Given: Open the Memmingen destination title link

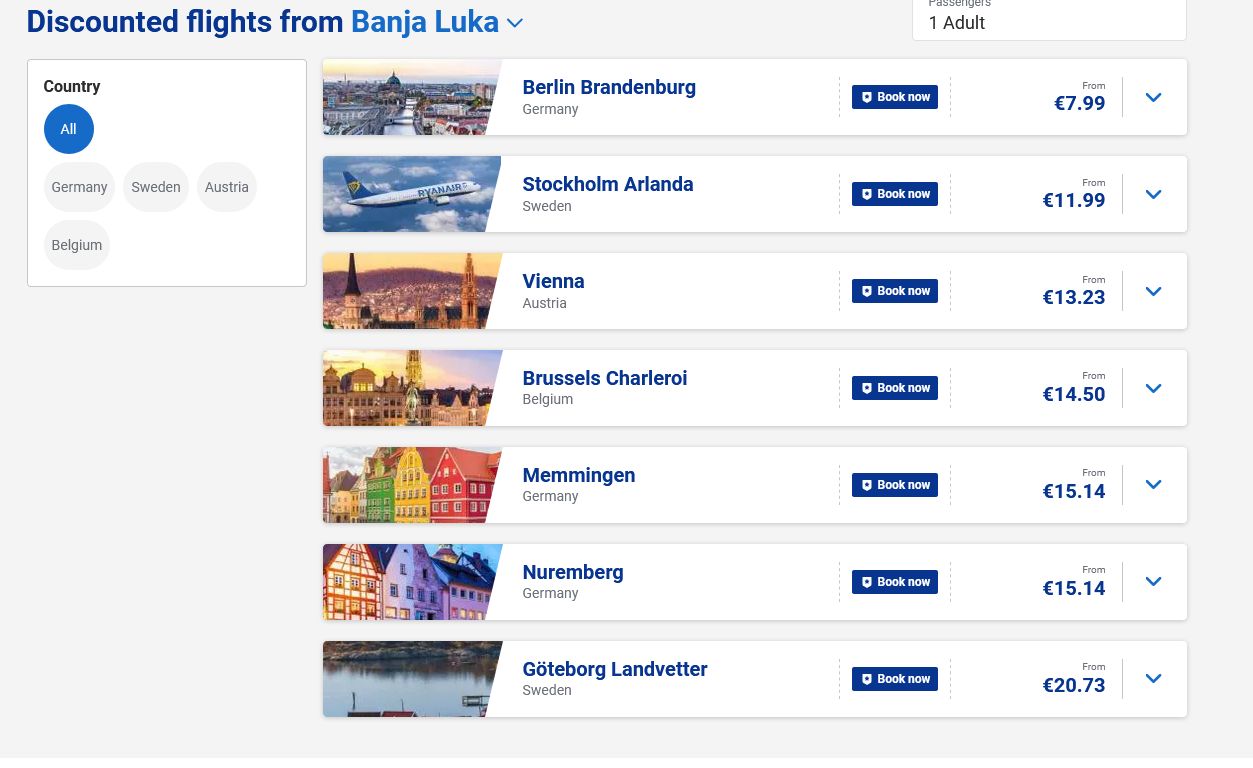Looking at the screenshot, I should point(578,475).
